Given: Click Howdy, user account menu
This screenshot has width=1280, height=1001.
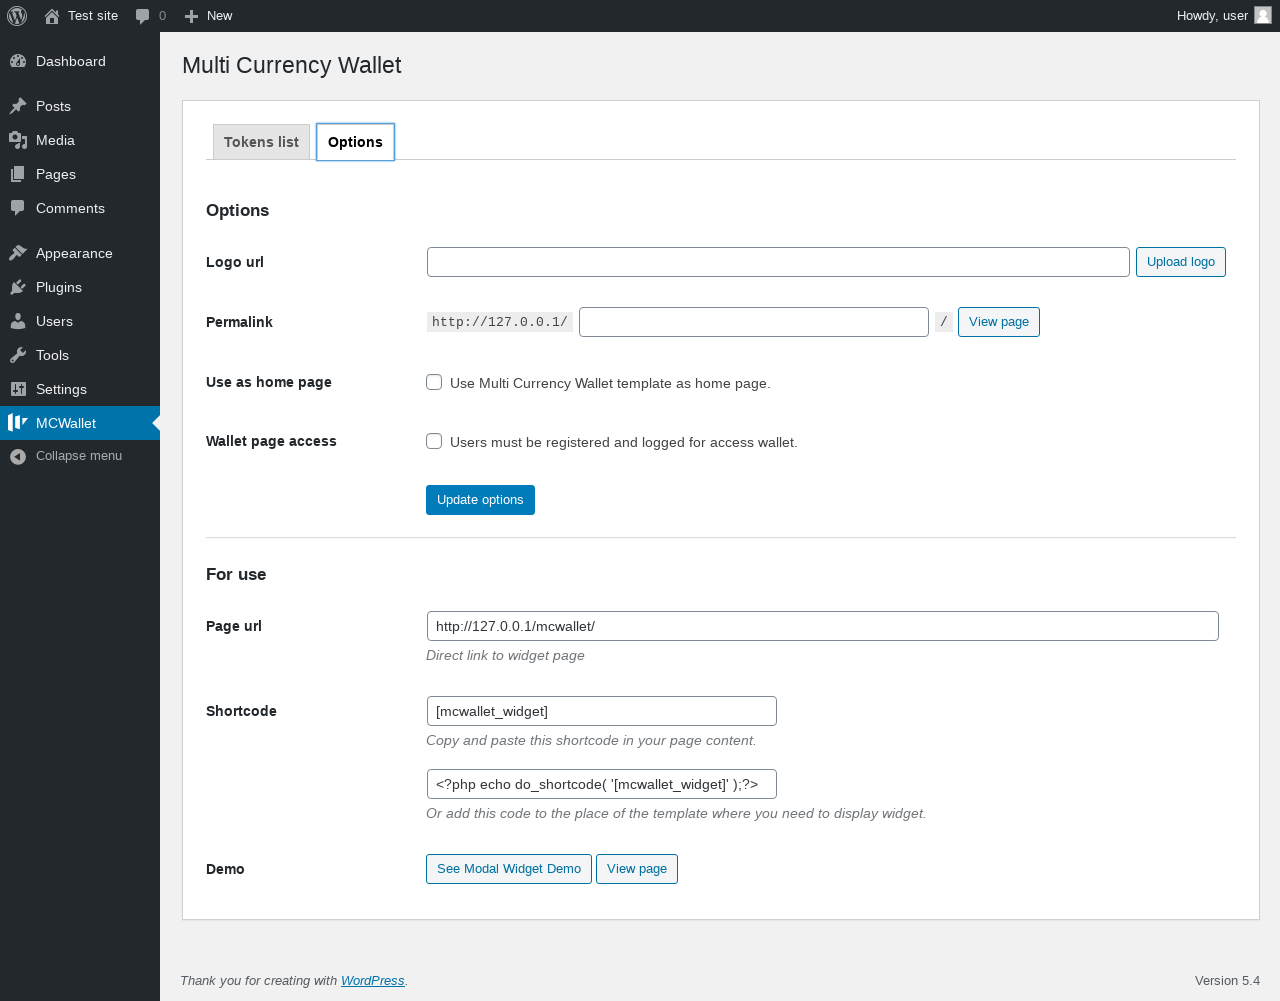Looking at the screenshot, I should coord(1224,16).
